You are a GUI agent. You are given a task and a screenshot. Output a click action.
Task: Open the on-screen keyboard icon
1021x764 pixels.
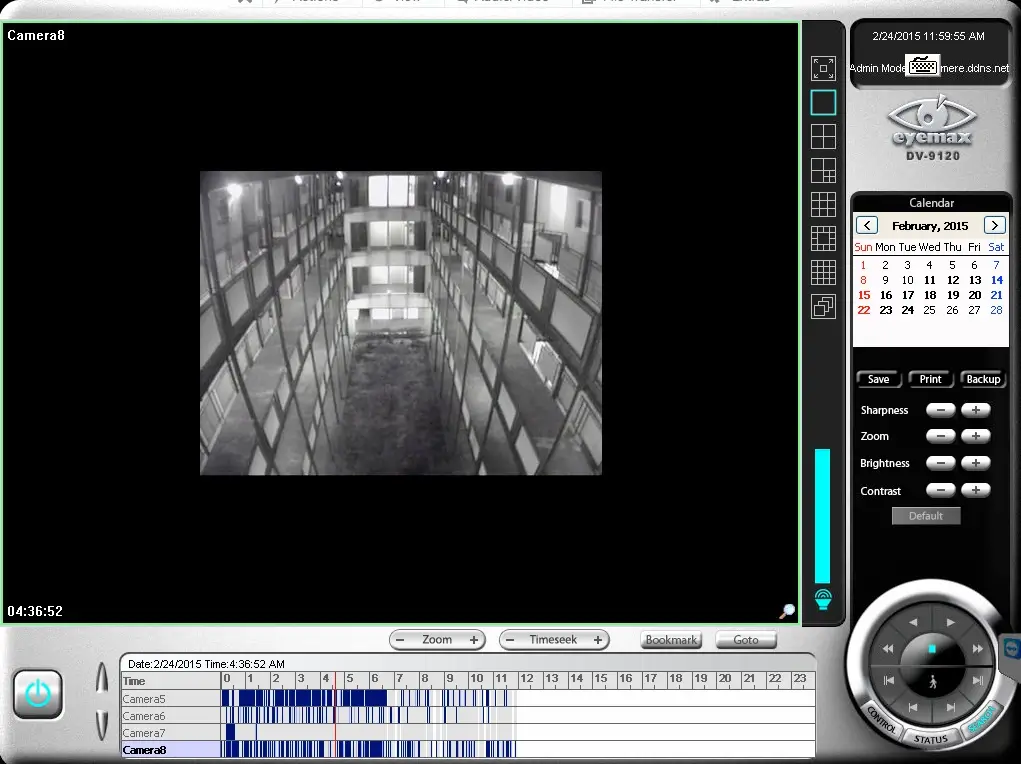point(922,65)
